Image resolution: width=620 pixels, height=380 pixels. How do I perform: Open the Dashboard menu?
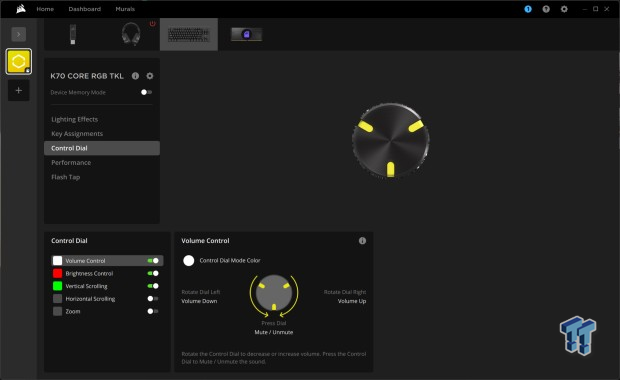[85, 9]
